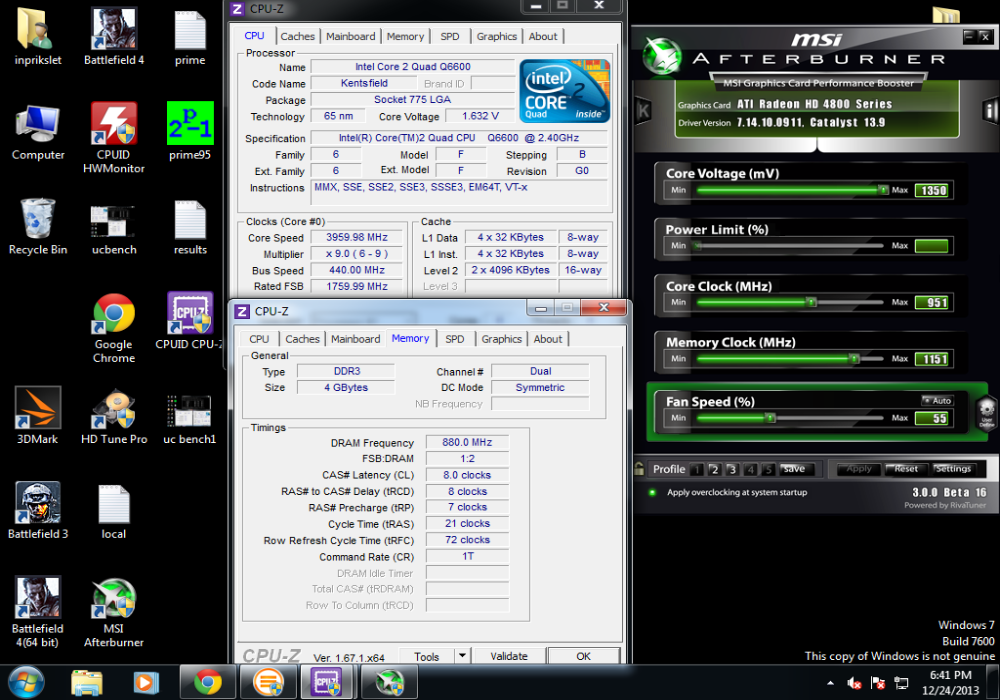Click Reset in Afterburner
This screenshot has height=700, width=1000.
(x=906, y=469)
